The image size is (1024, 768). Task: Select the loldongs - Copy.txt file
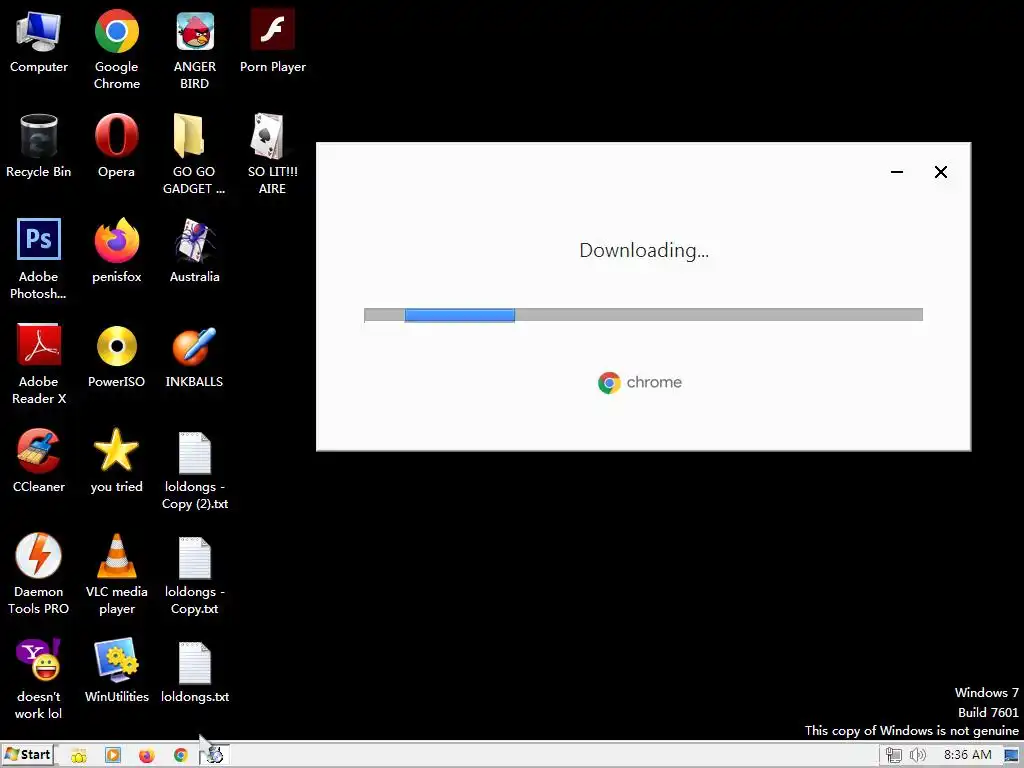pos(195,575)
